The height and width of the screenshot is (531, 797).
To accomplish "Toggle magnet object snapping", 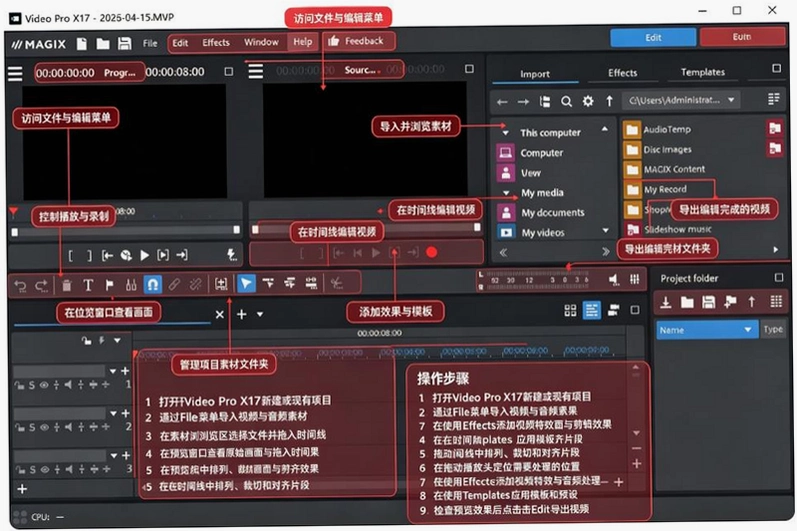I will [x=152, y=285].
